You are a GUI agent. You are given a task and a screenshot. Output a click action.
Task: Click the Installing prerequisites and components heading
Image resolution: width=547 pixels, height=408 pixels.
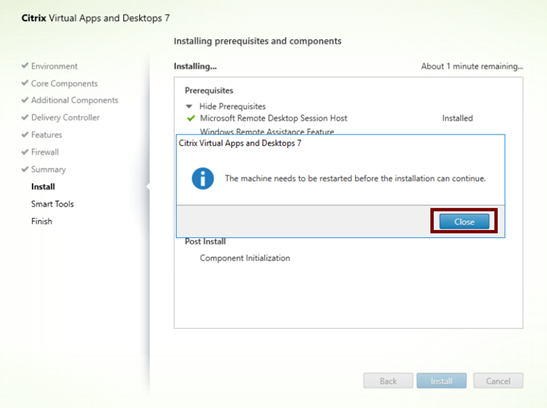point(257,41)
